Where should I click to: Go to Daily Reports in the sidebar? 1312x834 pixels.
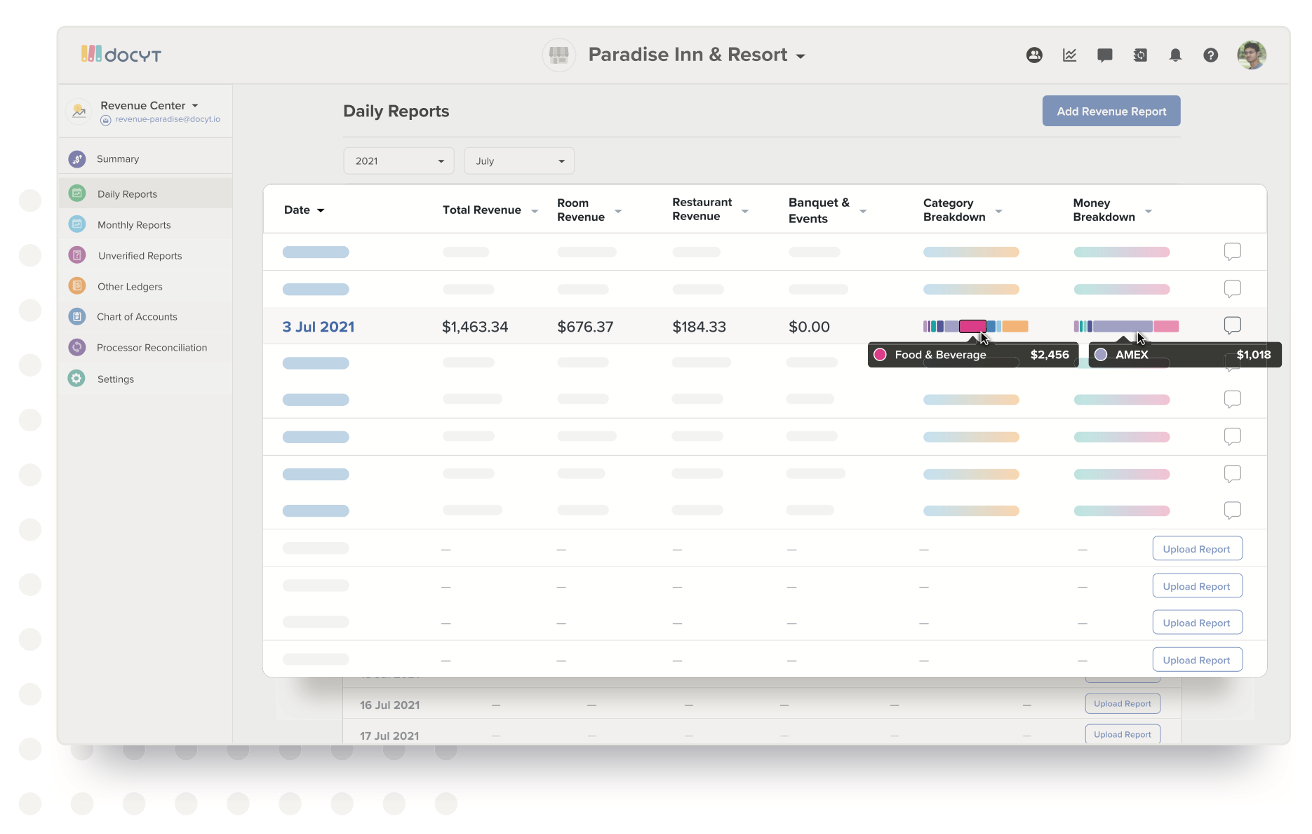click(x=145, y=194)
